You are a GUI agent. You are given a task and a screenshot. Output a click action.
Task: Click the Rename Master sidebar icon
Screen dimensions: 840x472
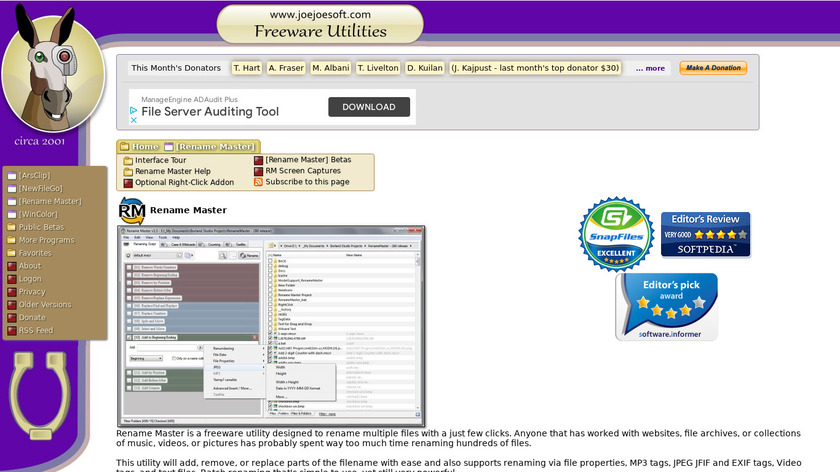[12, 201]
